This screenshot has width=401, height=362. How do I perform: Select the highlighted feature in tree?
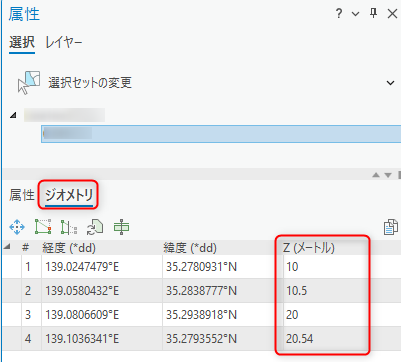pyautogui.click(x=221, y=134)
